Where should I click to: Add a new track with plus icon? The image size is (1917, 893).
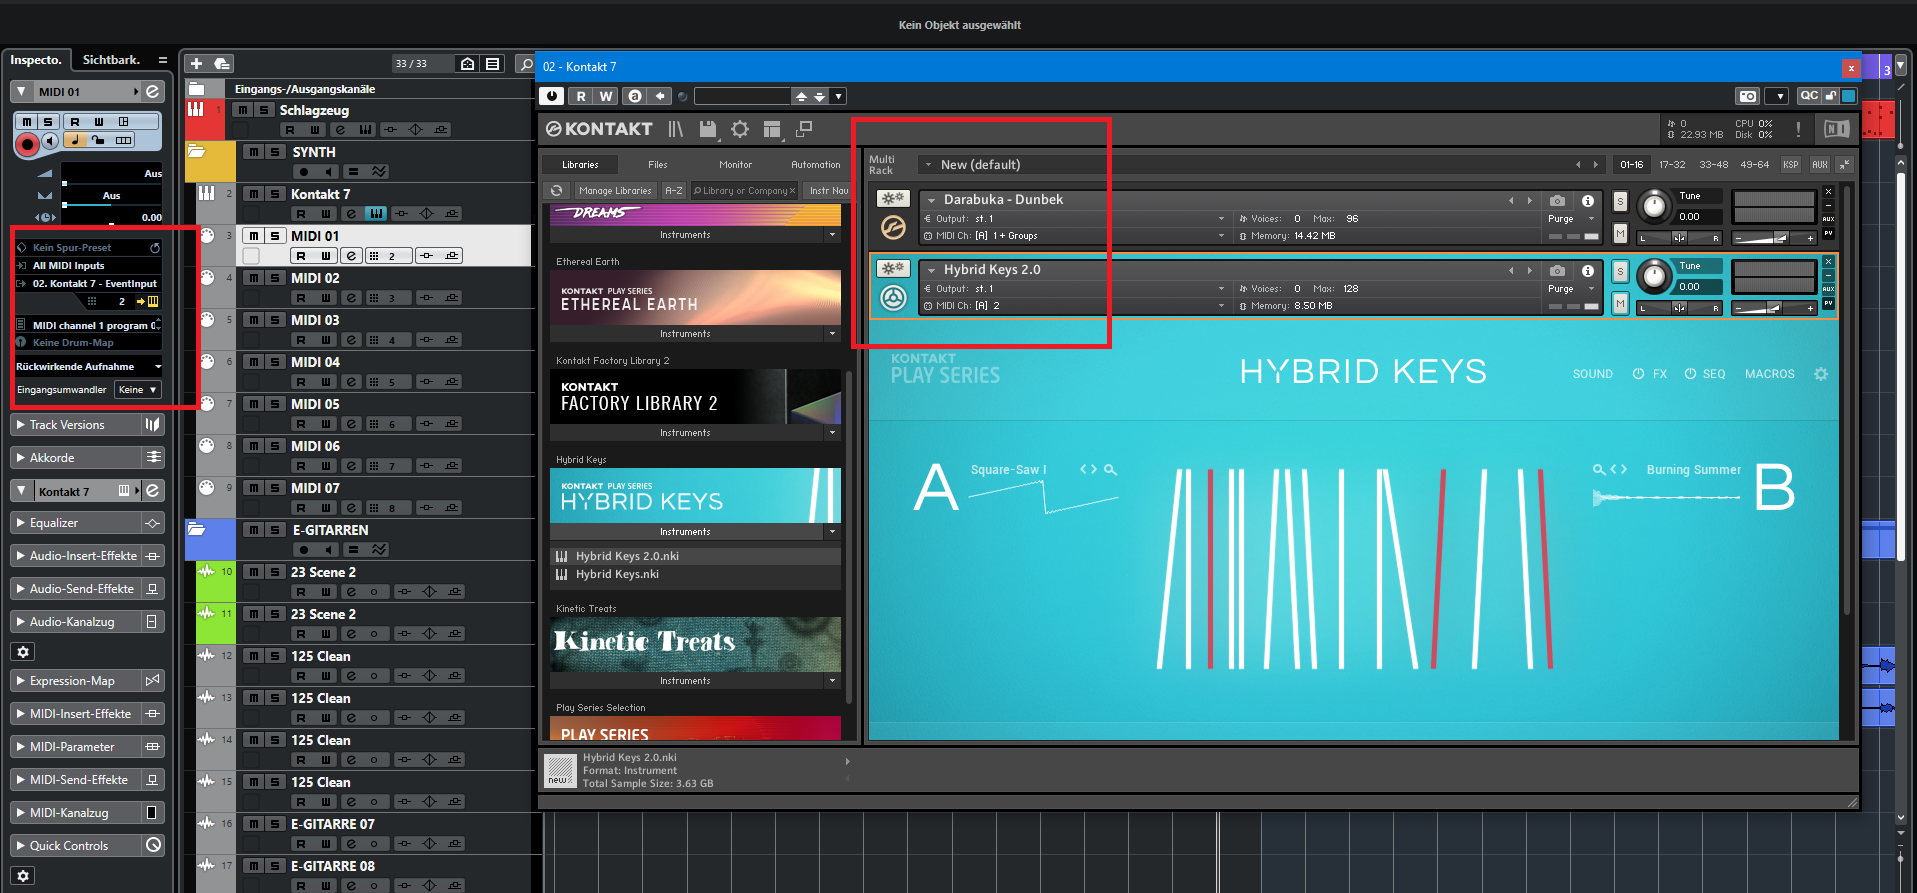(196, 63)
